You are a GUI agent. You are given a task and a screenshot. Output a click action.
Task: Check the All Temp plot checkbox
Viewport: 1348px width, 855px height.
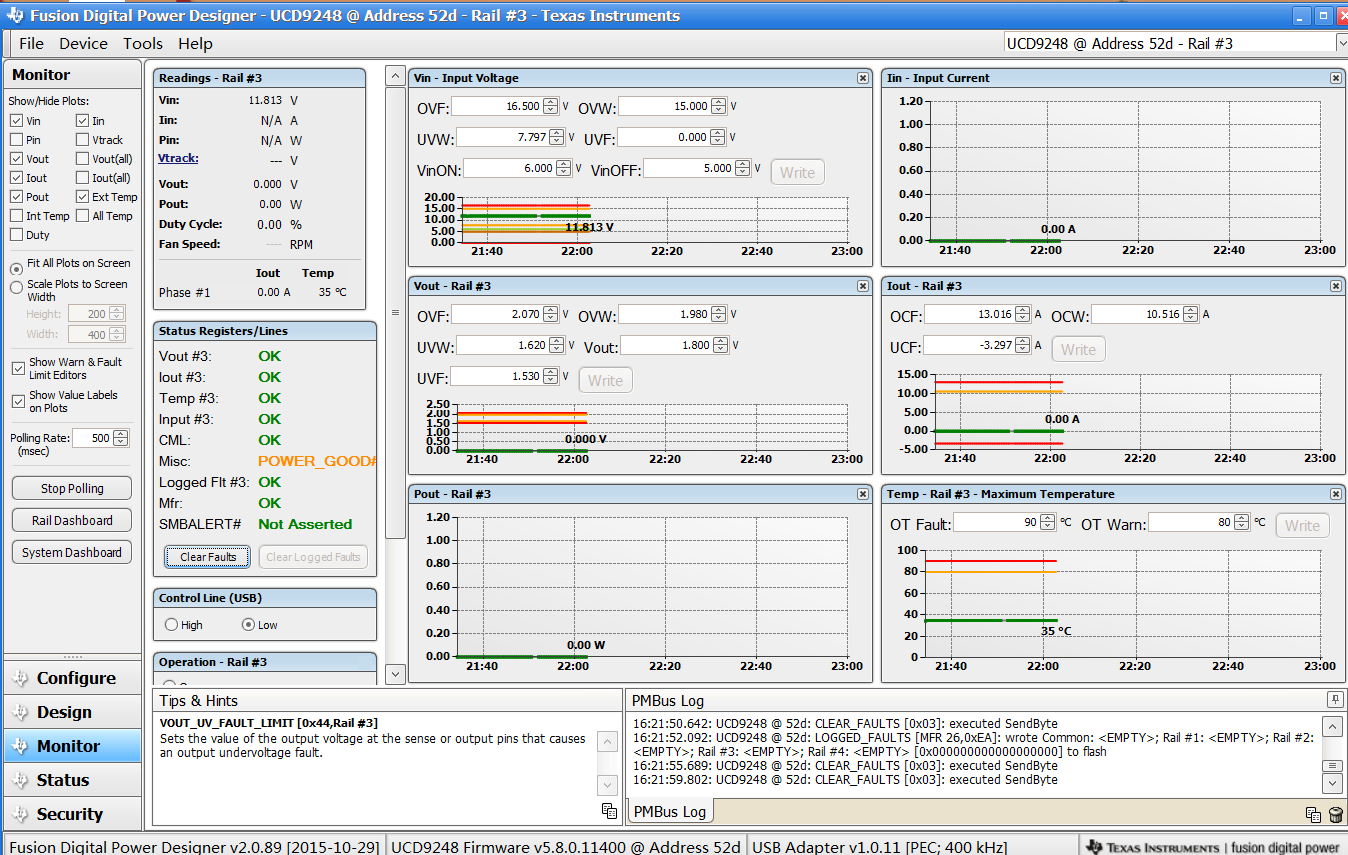tap(82, 216)
